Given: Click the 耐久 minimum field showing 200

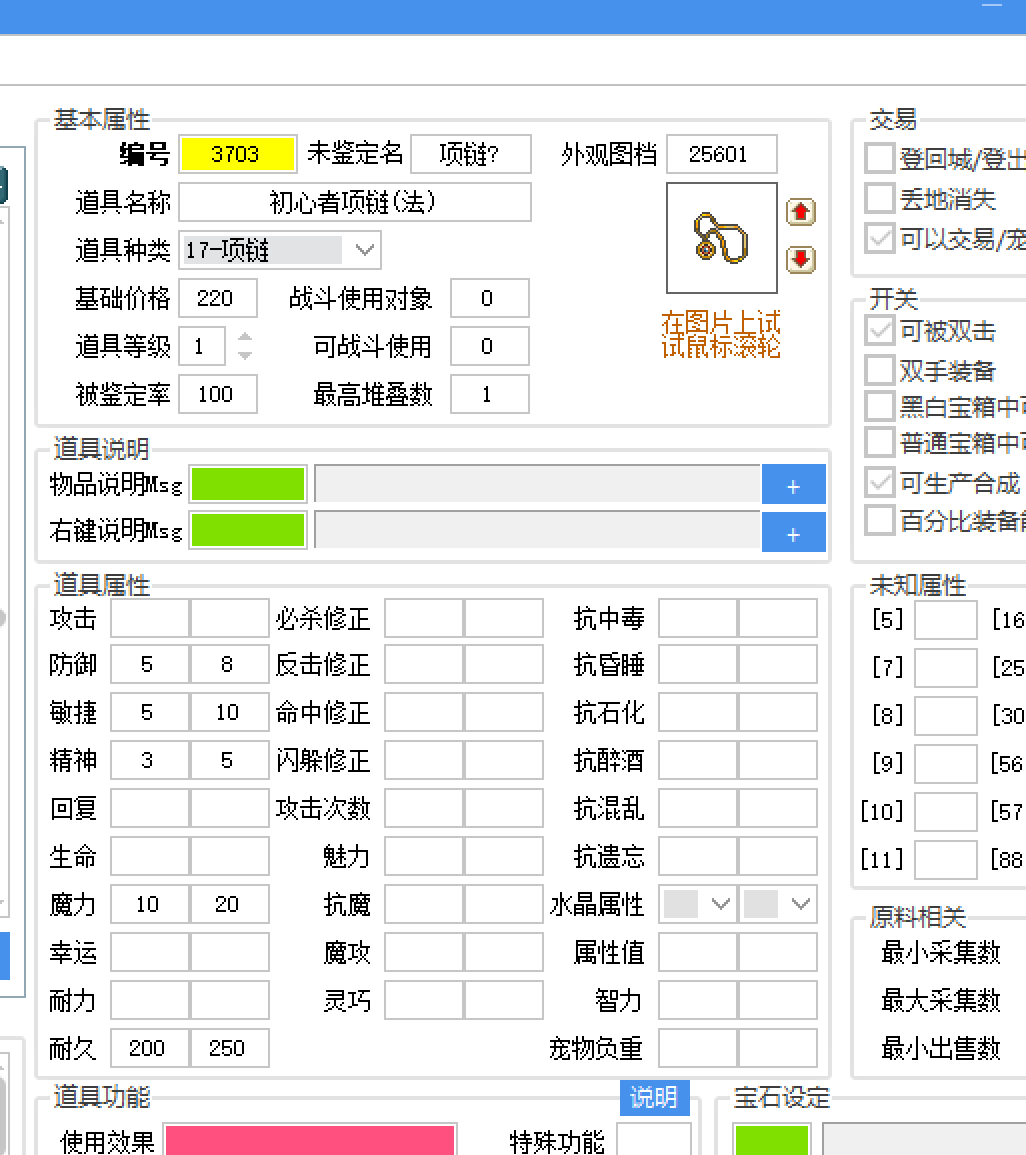Looking at the screenshot, I should (150, 1047).
